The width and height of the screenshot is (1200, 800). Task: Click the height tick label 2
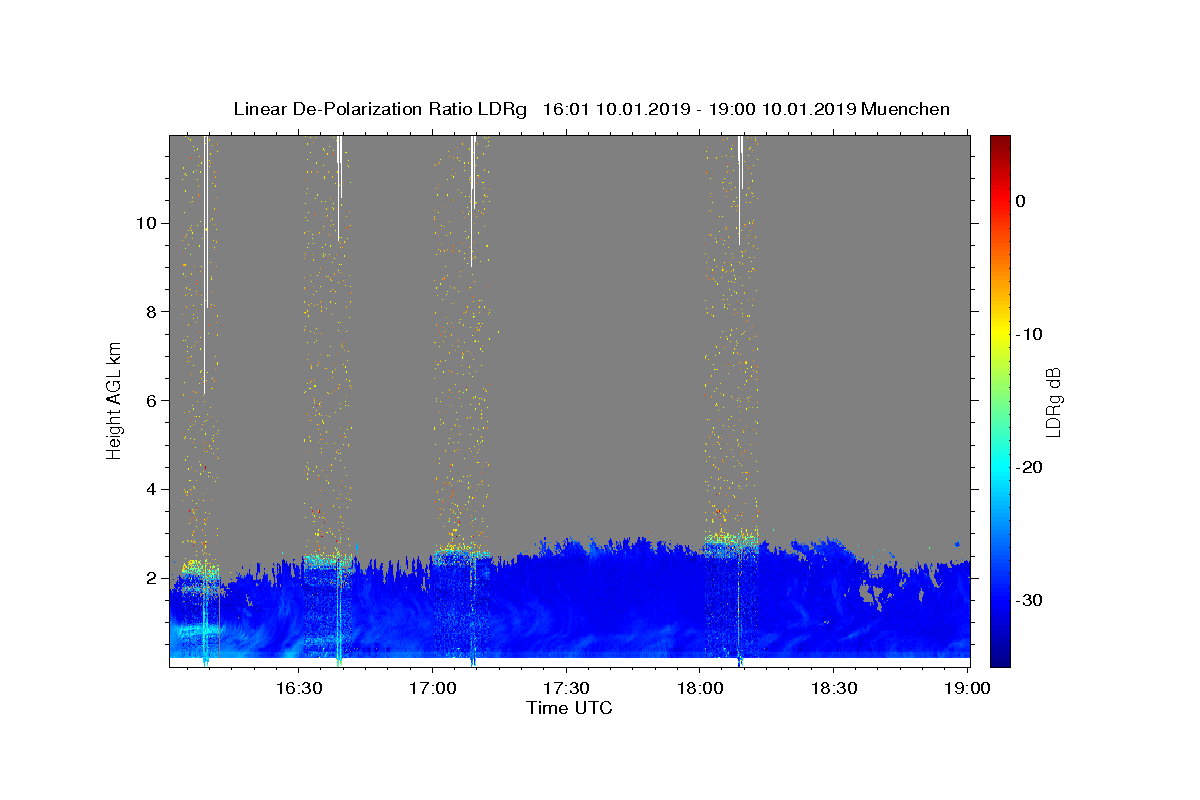tap(150, 578)
